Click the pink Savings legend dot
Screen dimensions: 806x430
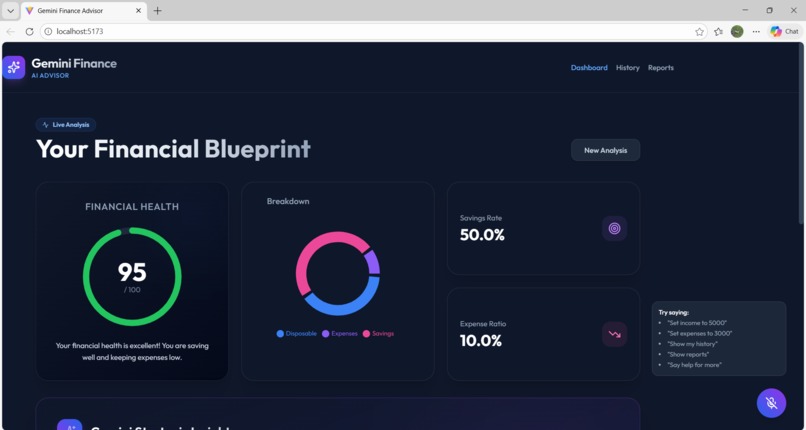click(366, 334)
